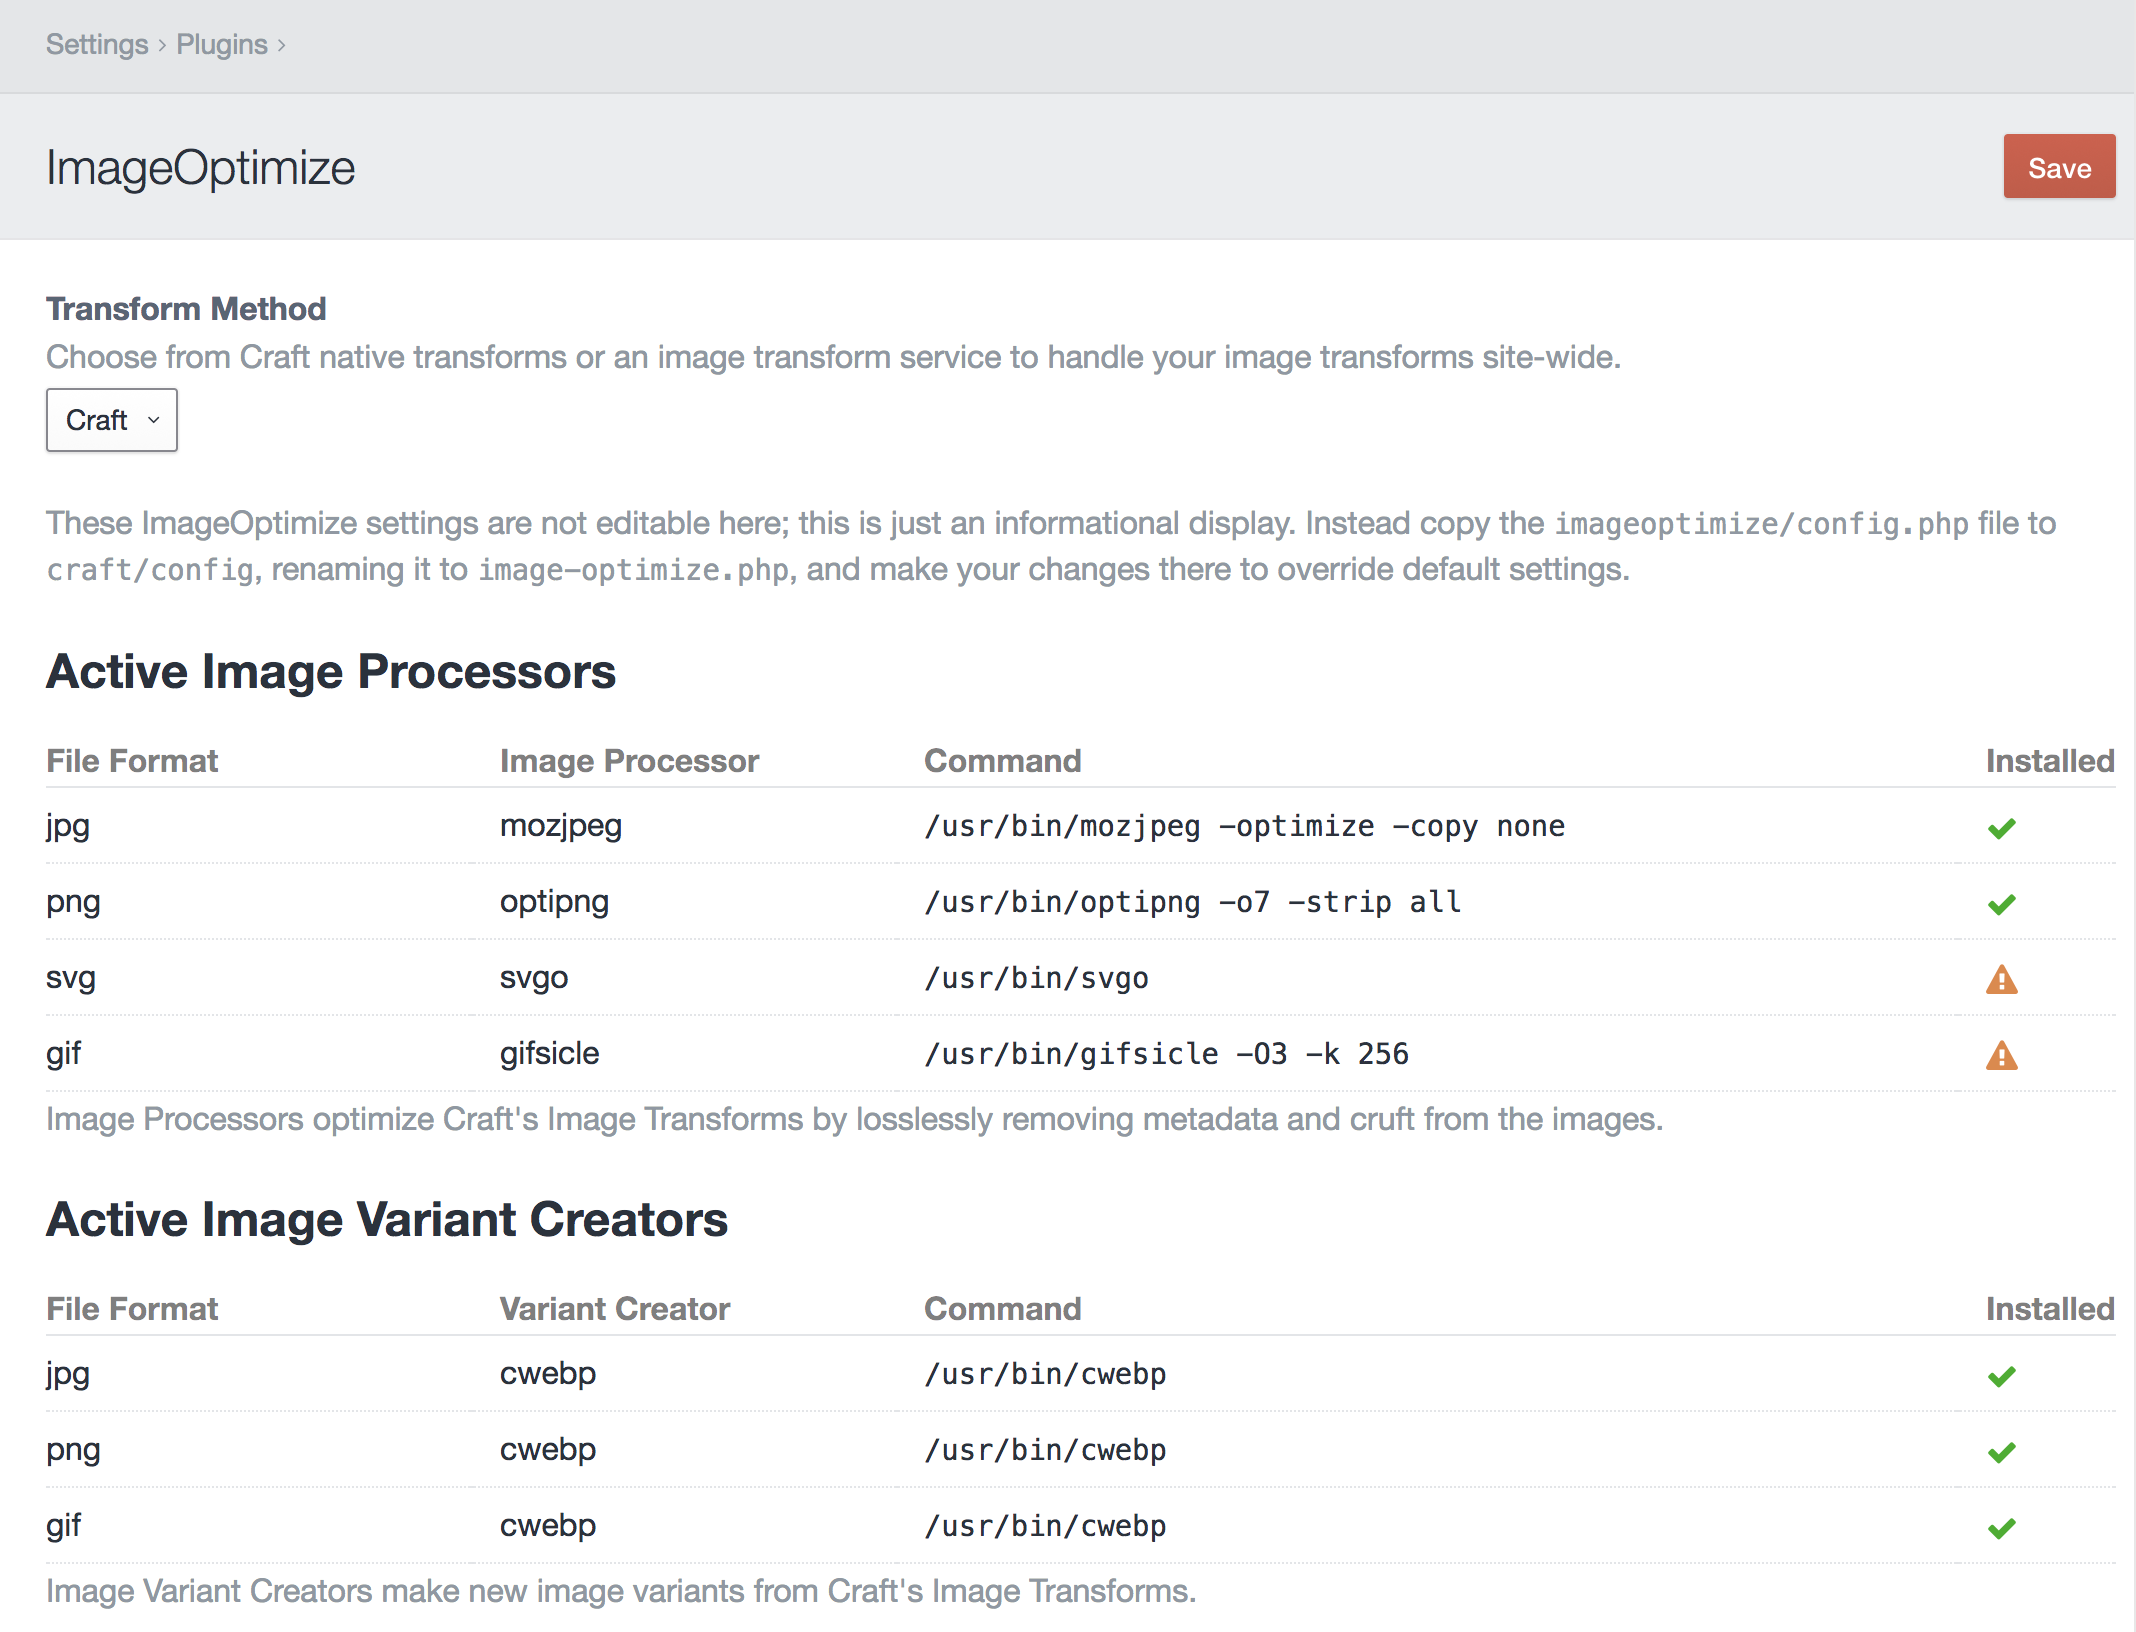The width and height of the screenshot is (2136, 1632).
Task: Click the optipng -o7 command text
Action: [1192, 902]
